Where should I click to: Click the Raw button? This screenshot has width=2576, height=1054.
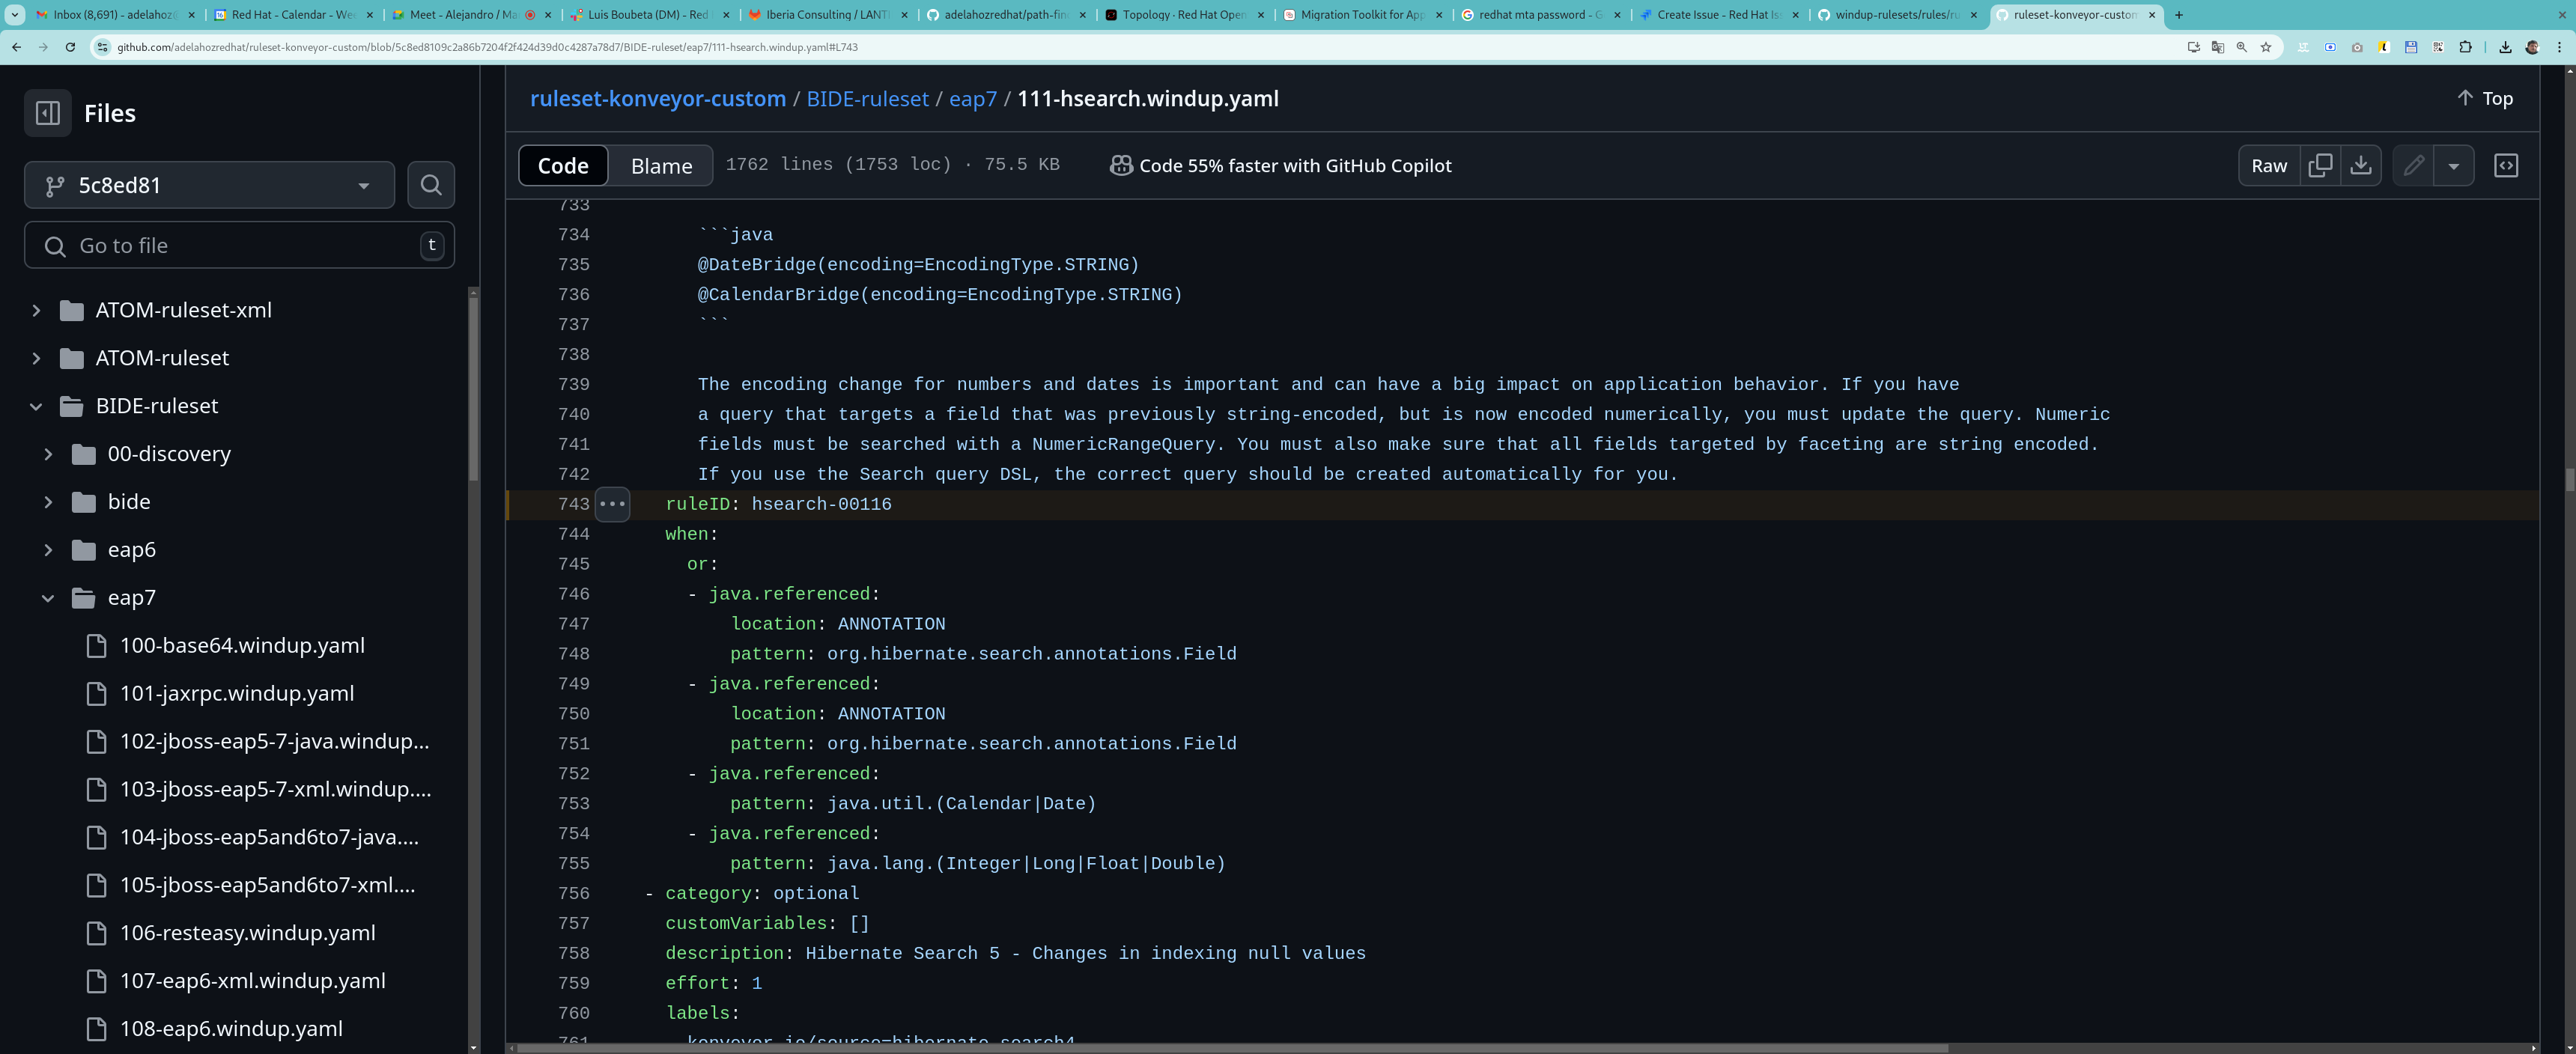[2268, 166]
